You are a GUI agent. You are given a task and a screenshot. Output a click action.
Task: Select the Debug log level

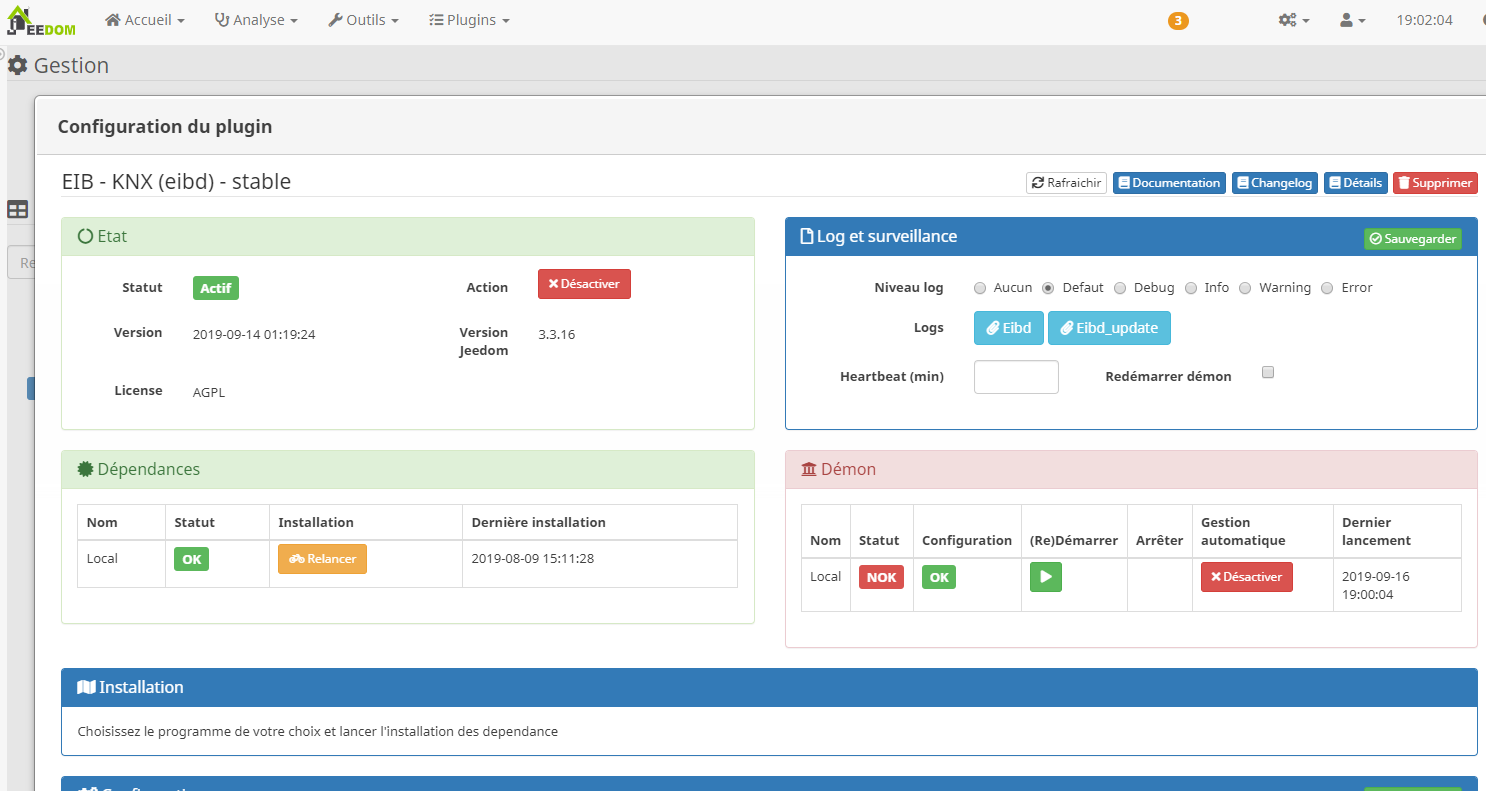coord(1120,288)
